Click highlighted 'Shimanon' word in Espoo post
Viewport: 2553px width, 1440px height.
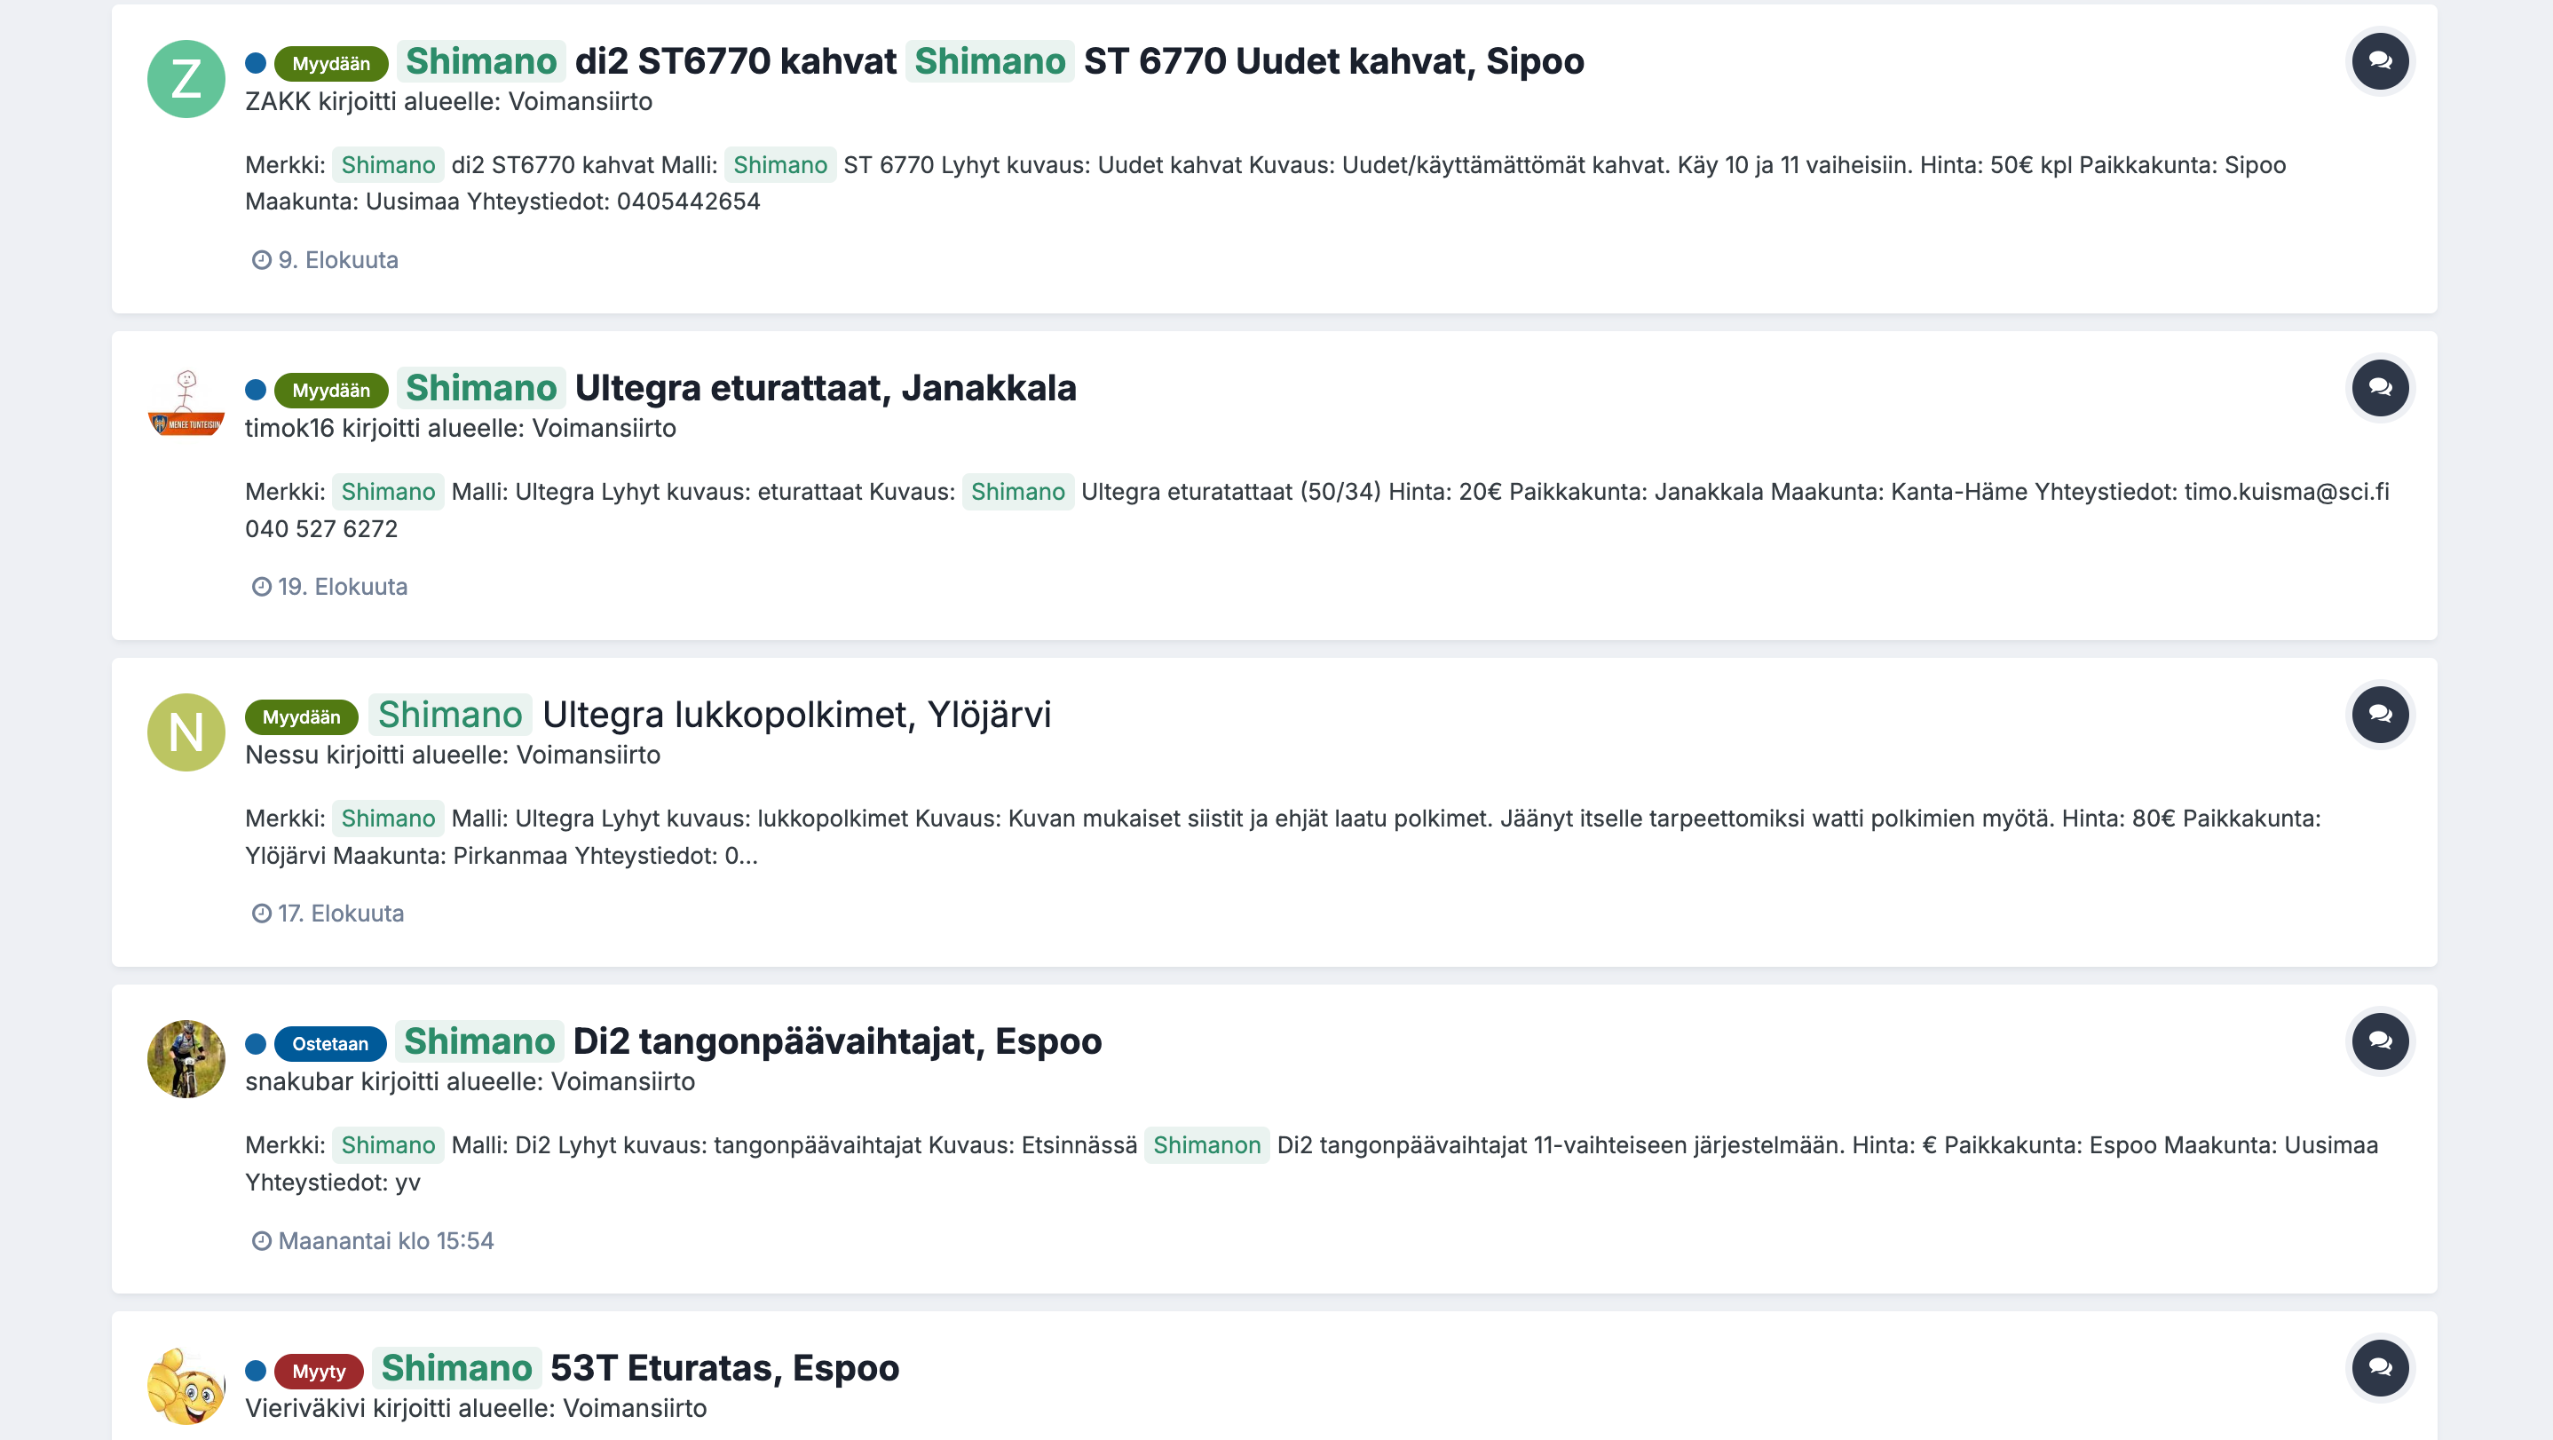(1207, 1146)
